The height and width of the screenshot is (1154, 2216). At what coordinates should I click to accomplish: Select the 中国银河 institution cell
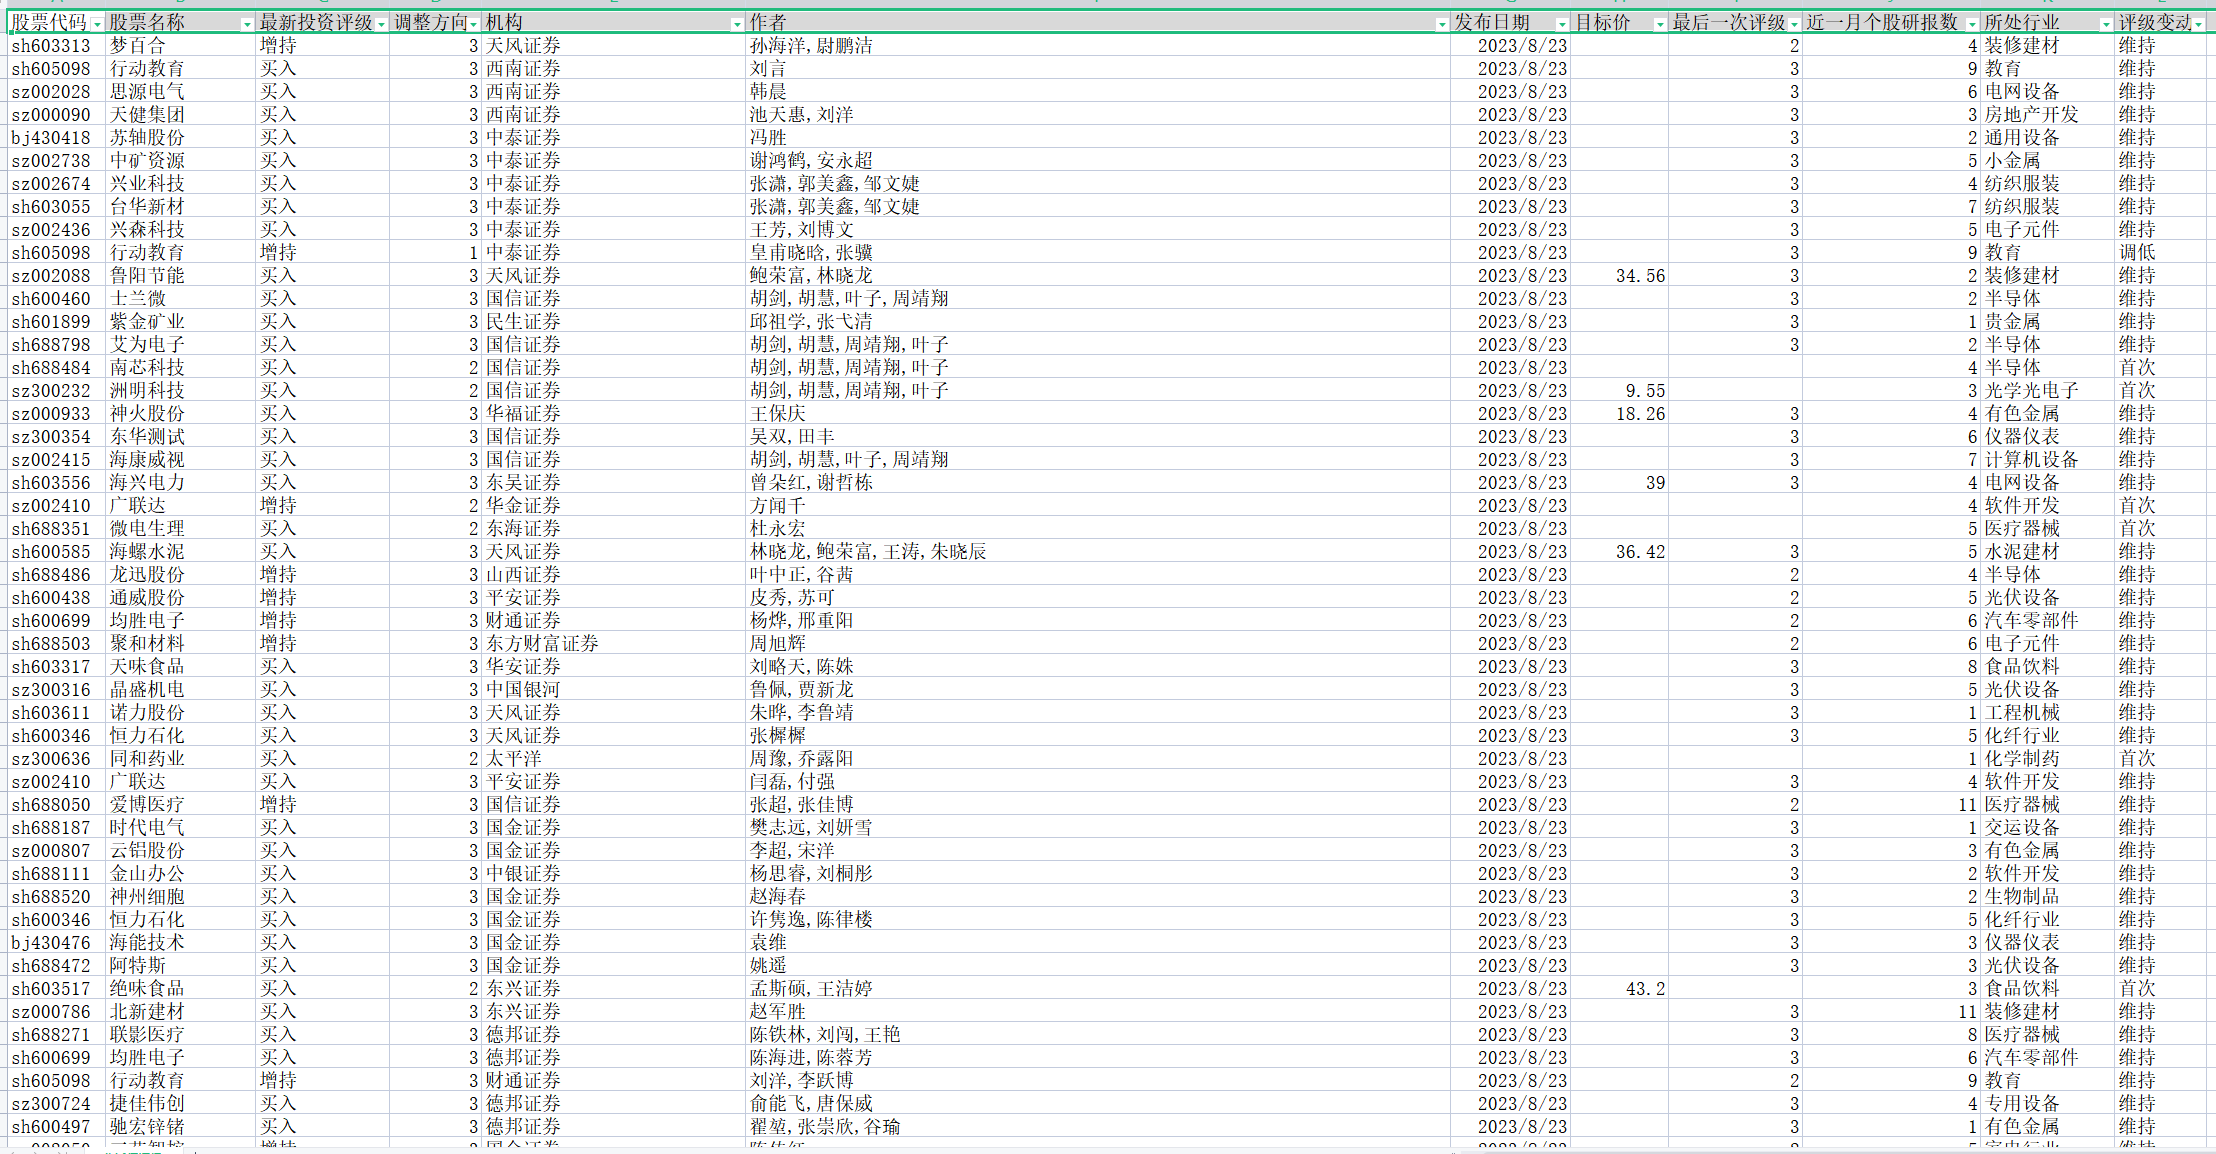click(613, 690)
